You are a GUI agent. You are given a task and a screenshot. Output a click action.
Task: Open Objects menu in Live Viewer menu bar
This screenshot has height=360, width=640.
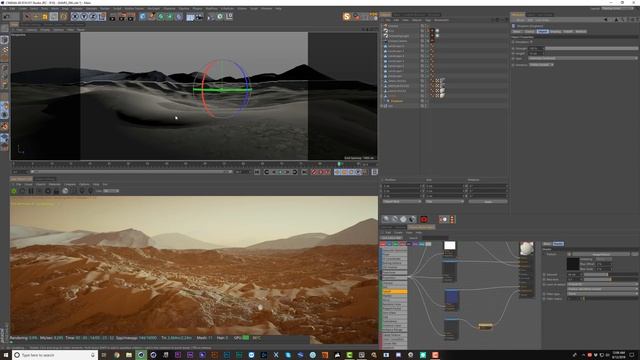point(41,184)
